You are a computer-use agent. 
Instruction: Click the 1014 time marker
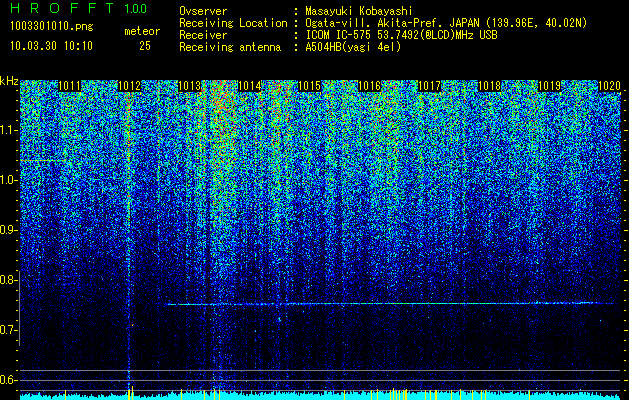coord(250,86)
